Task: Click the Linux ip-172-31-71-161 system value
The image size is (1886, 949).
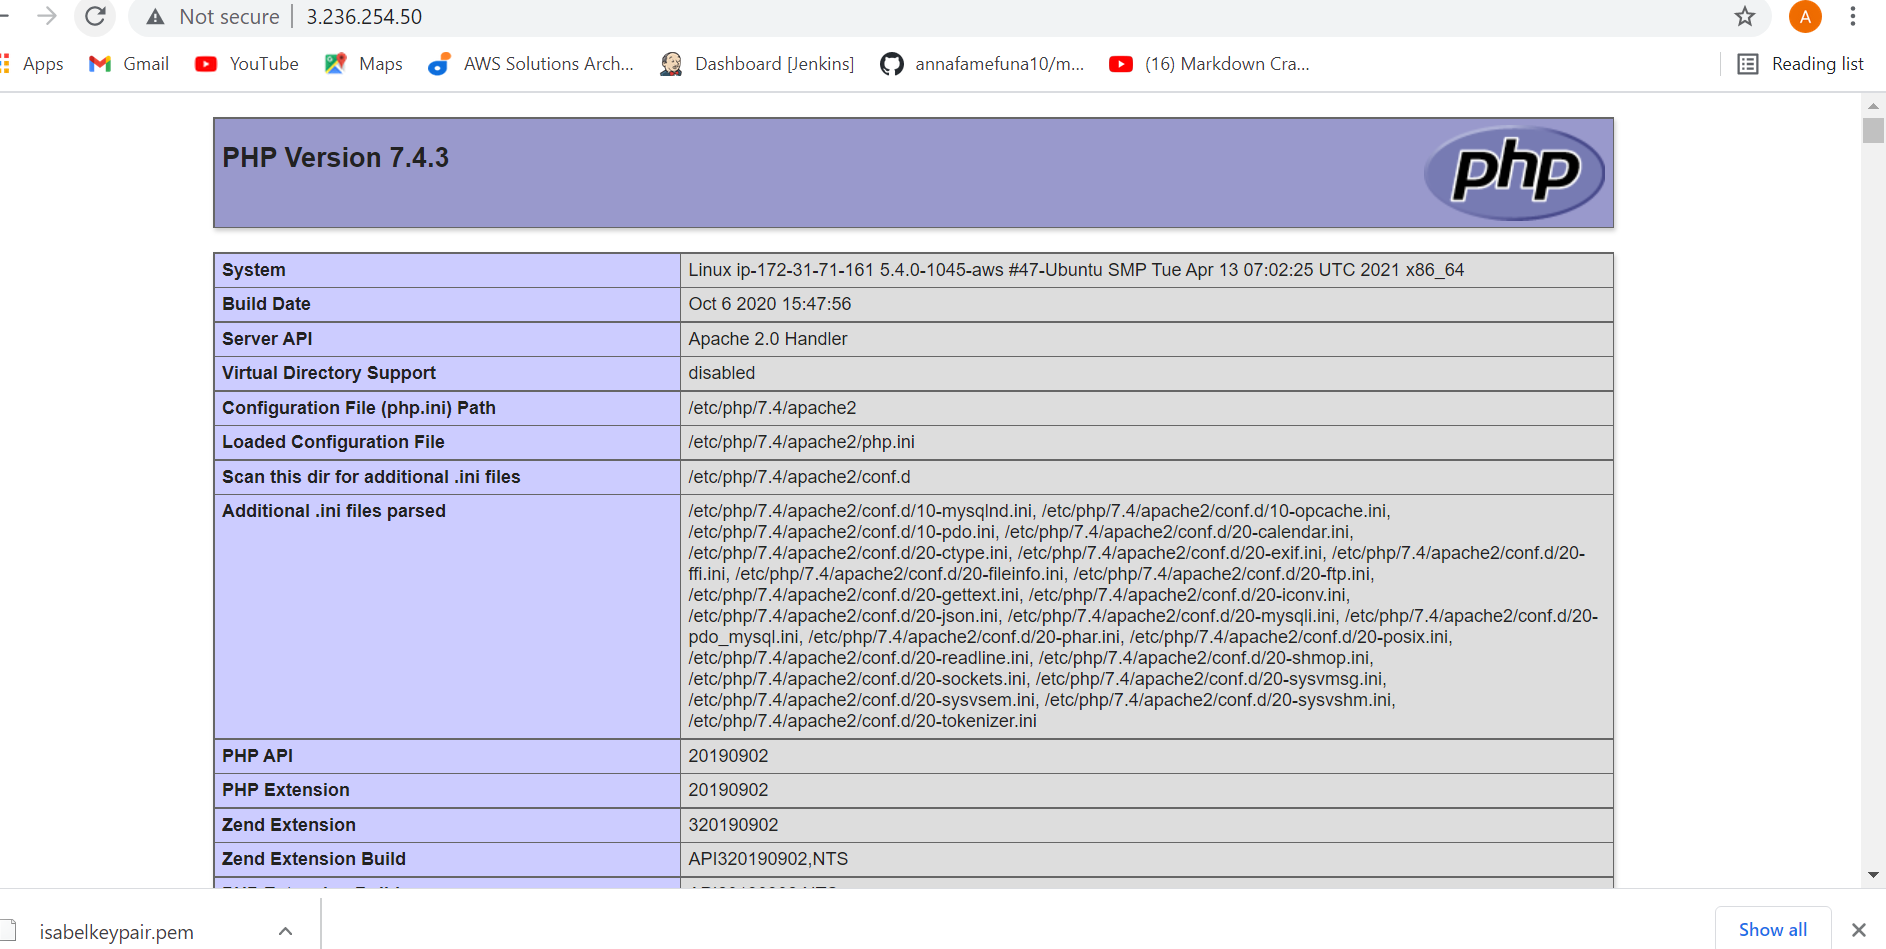Action: point(1076,270)
